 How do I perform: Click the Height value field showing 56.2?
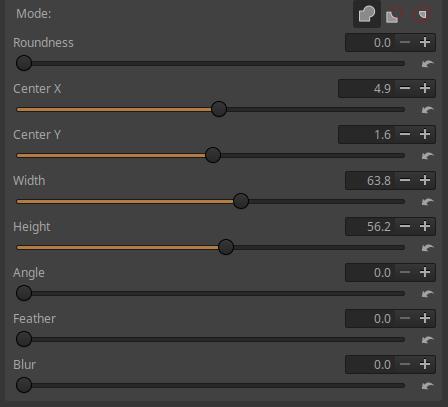[370, 226]
